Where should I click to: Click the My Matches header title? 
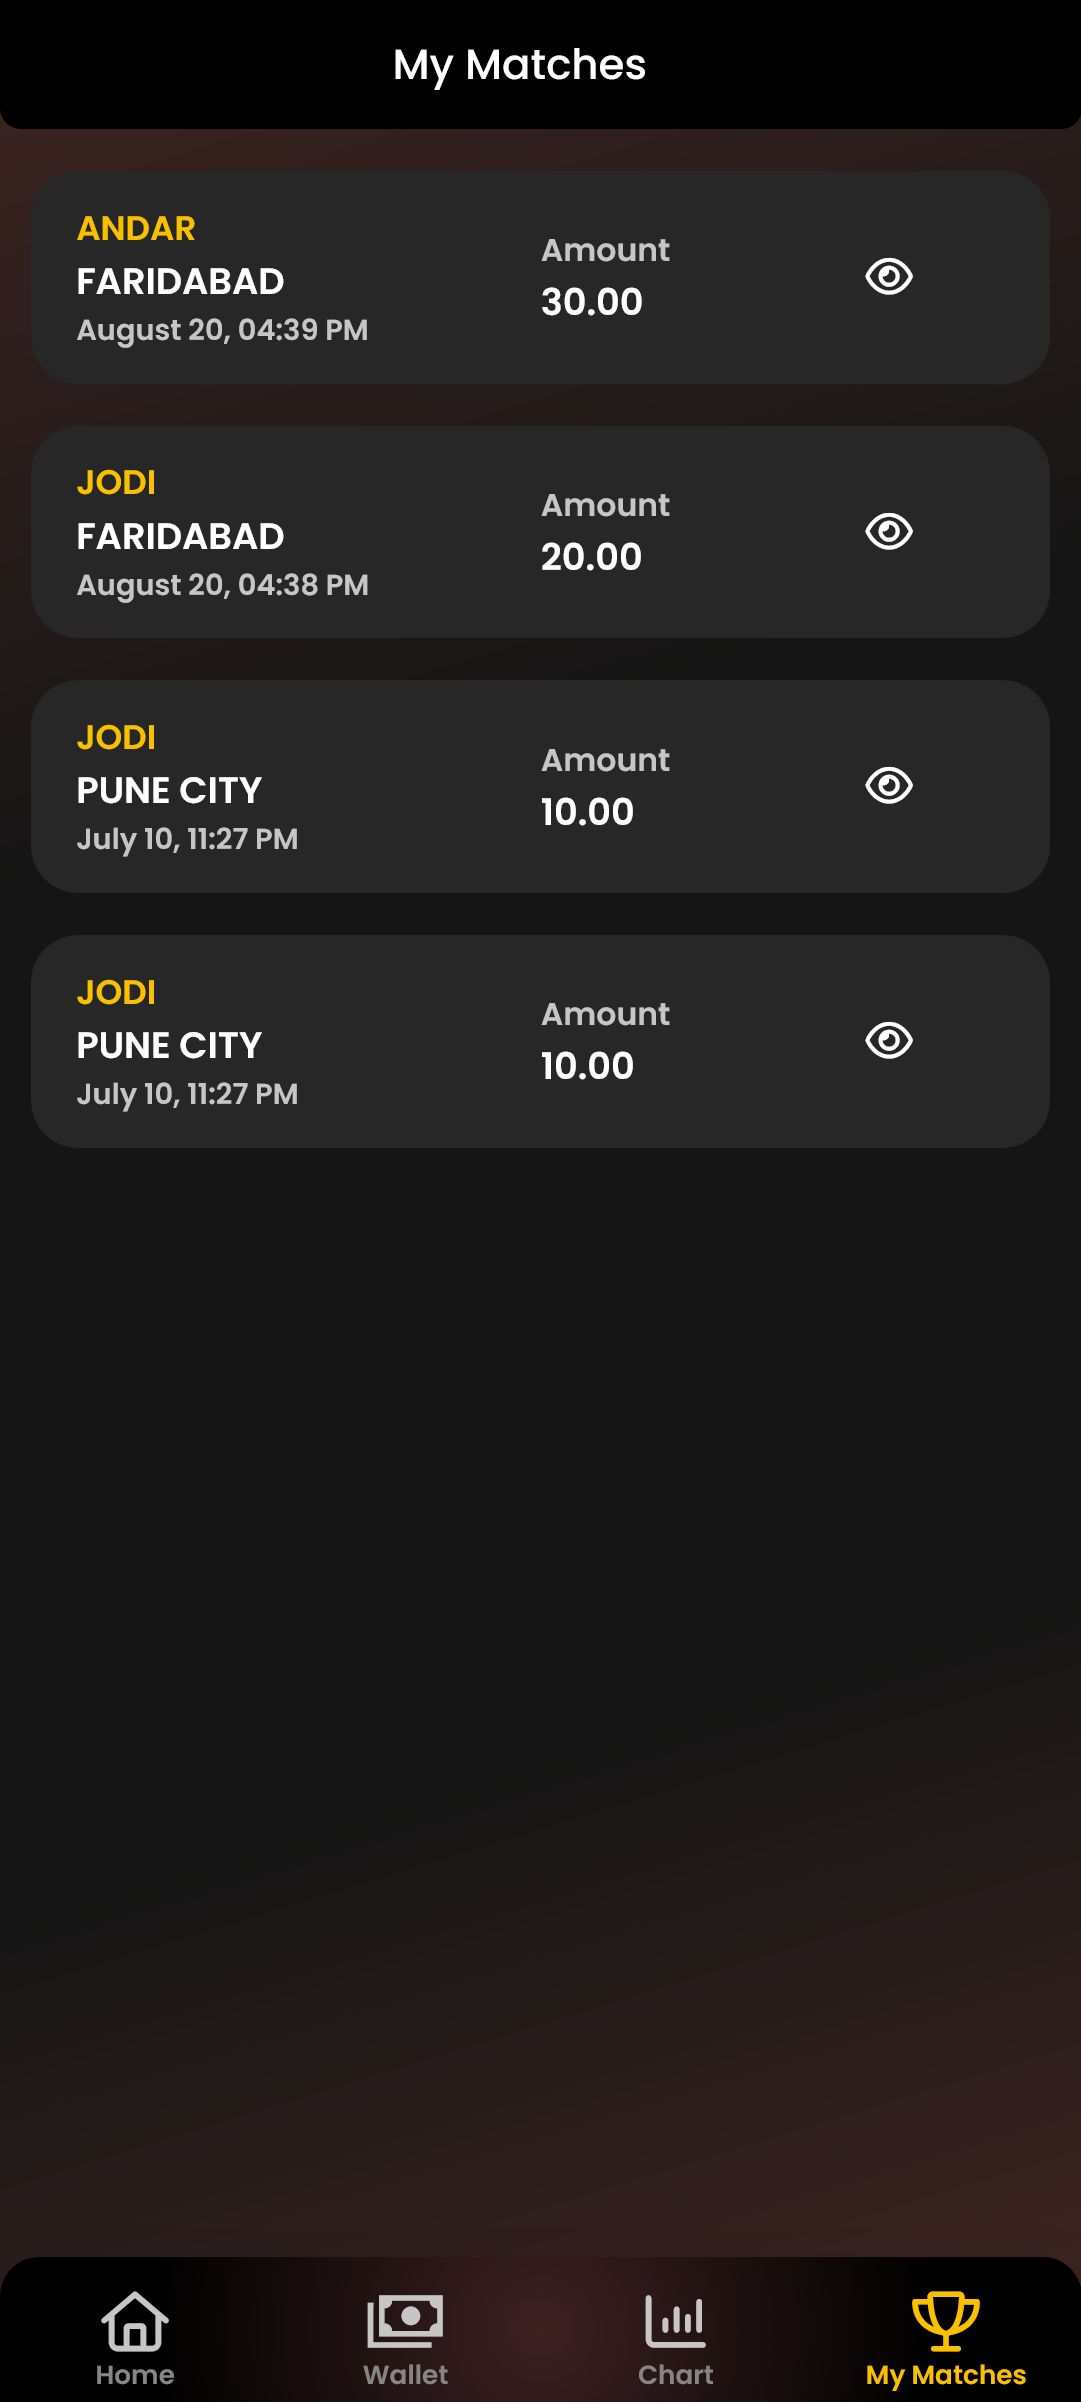point(520,66)
